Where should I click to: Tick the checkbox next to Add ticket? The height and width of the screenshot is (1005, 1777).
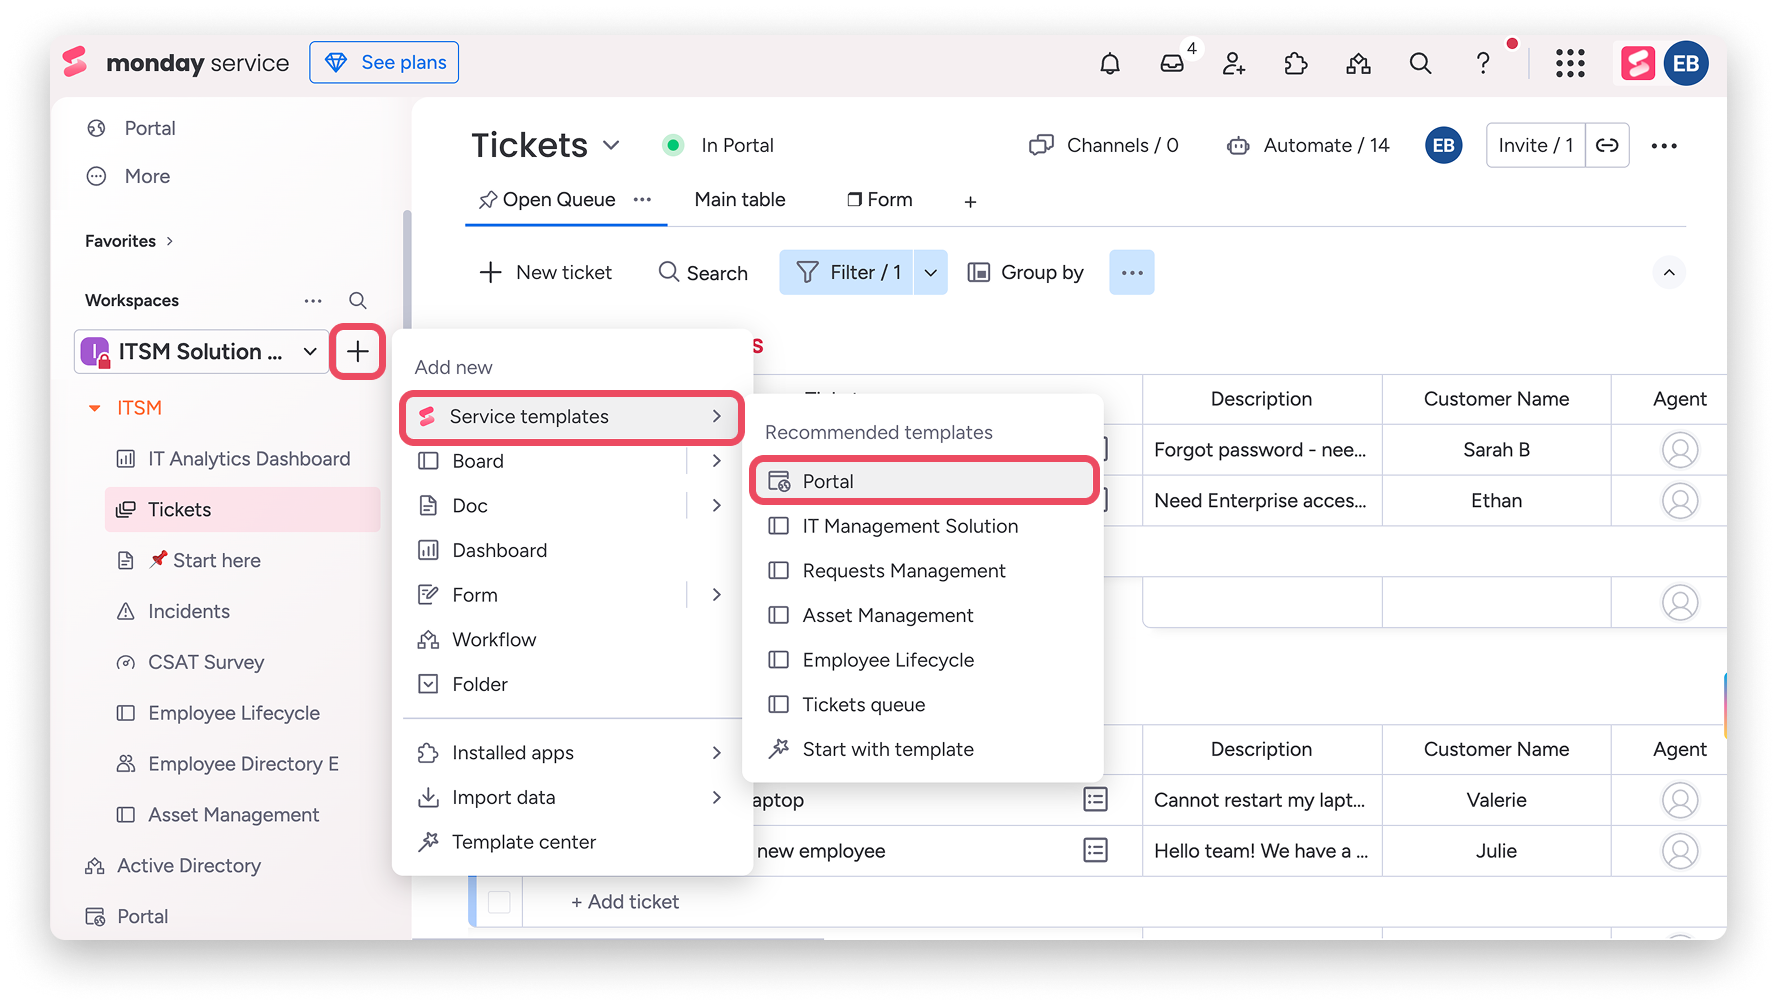pos(499,902)
